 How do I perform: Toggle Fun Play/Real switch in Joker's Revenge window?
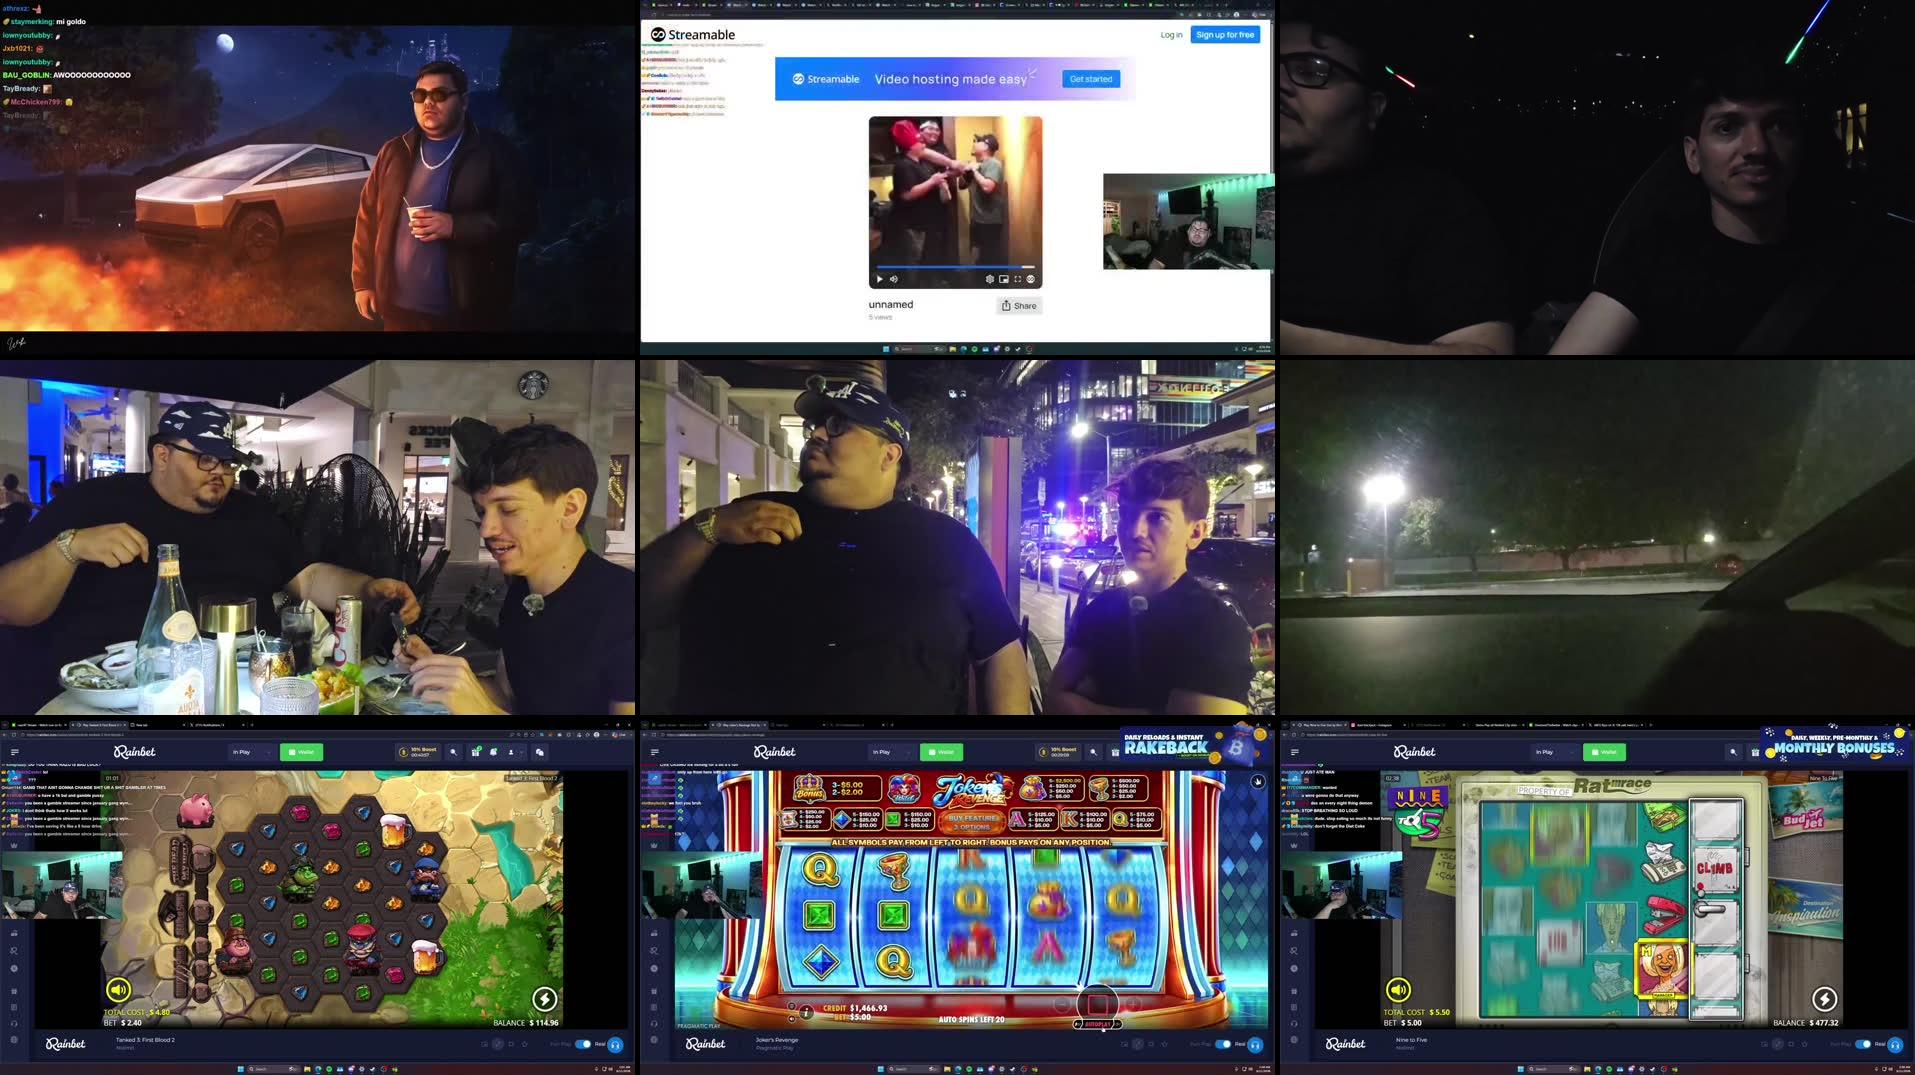click(1223, 1044)
